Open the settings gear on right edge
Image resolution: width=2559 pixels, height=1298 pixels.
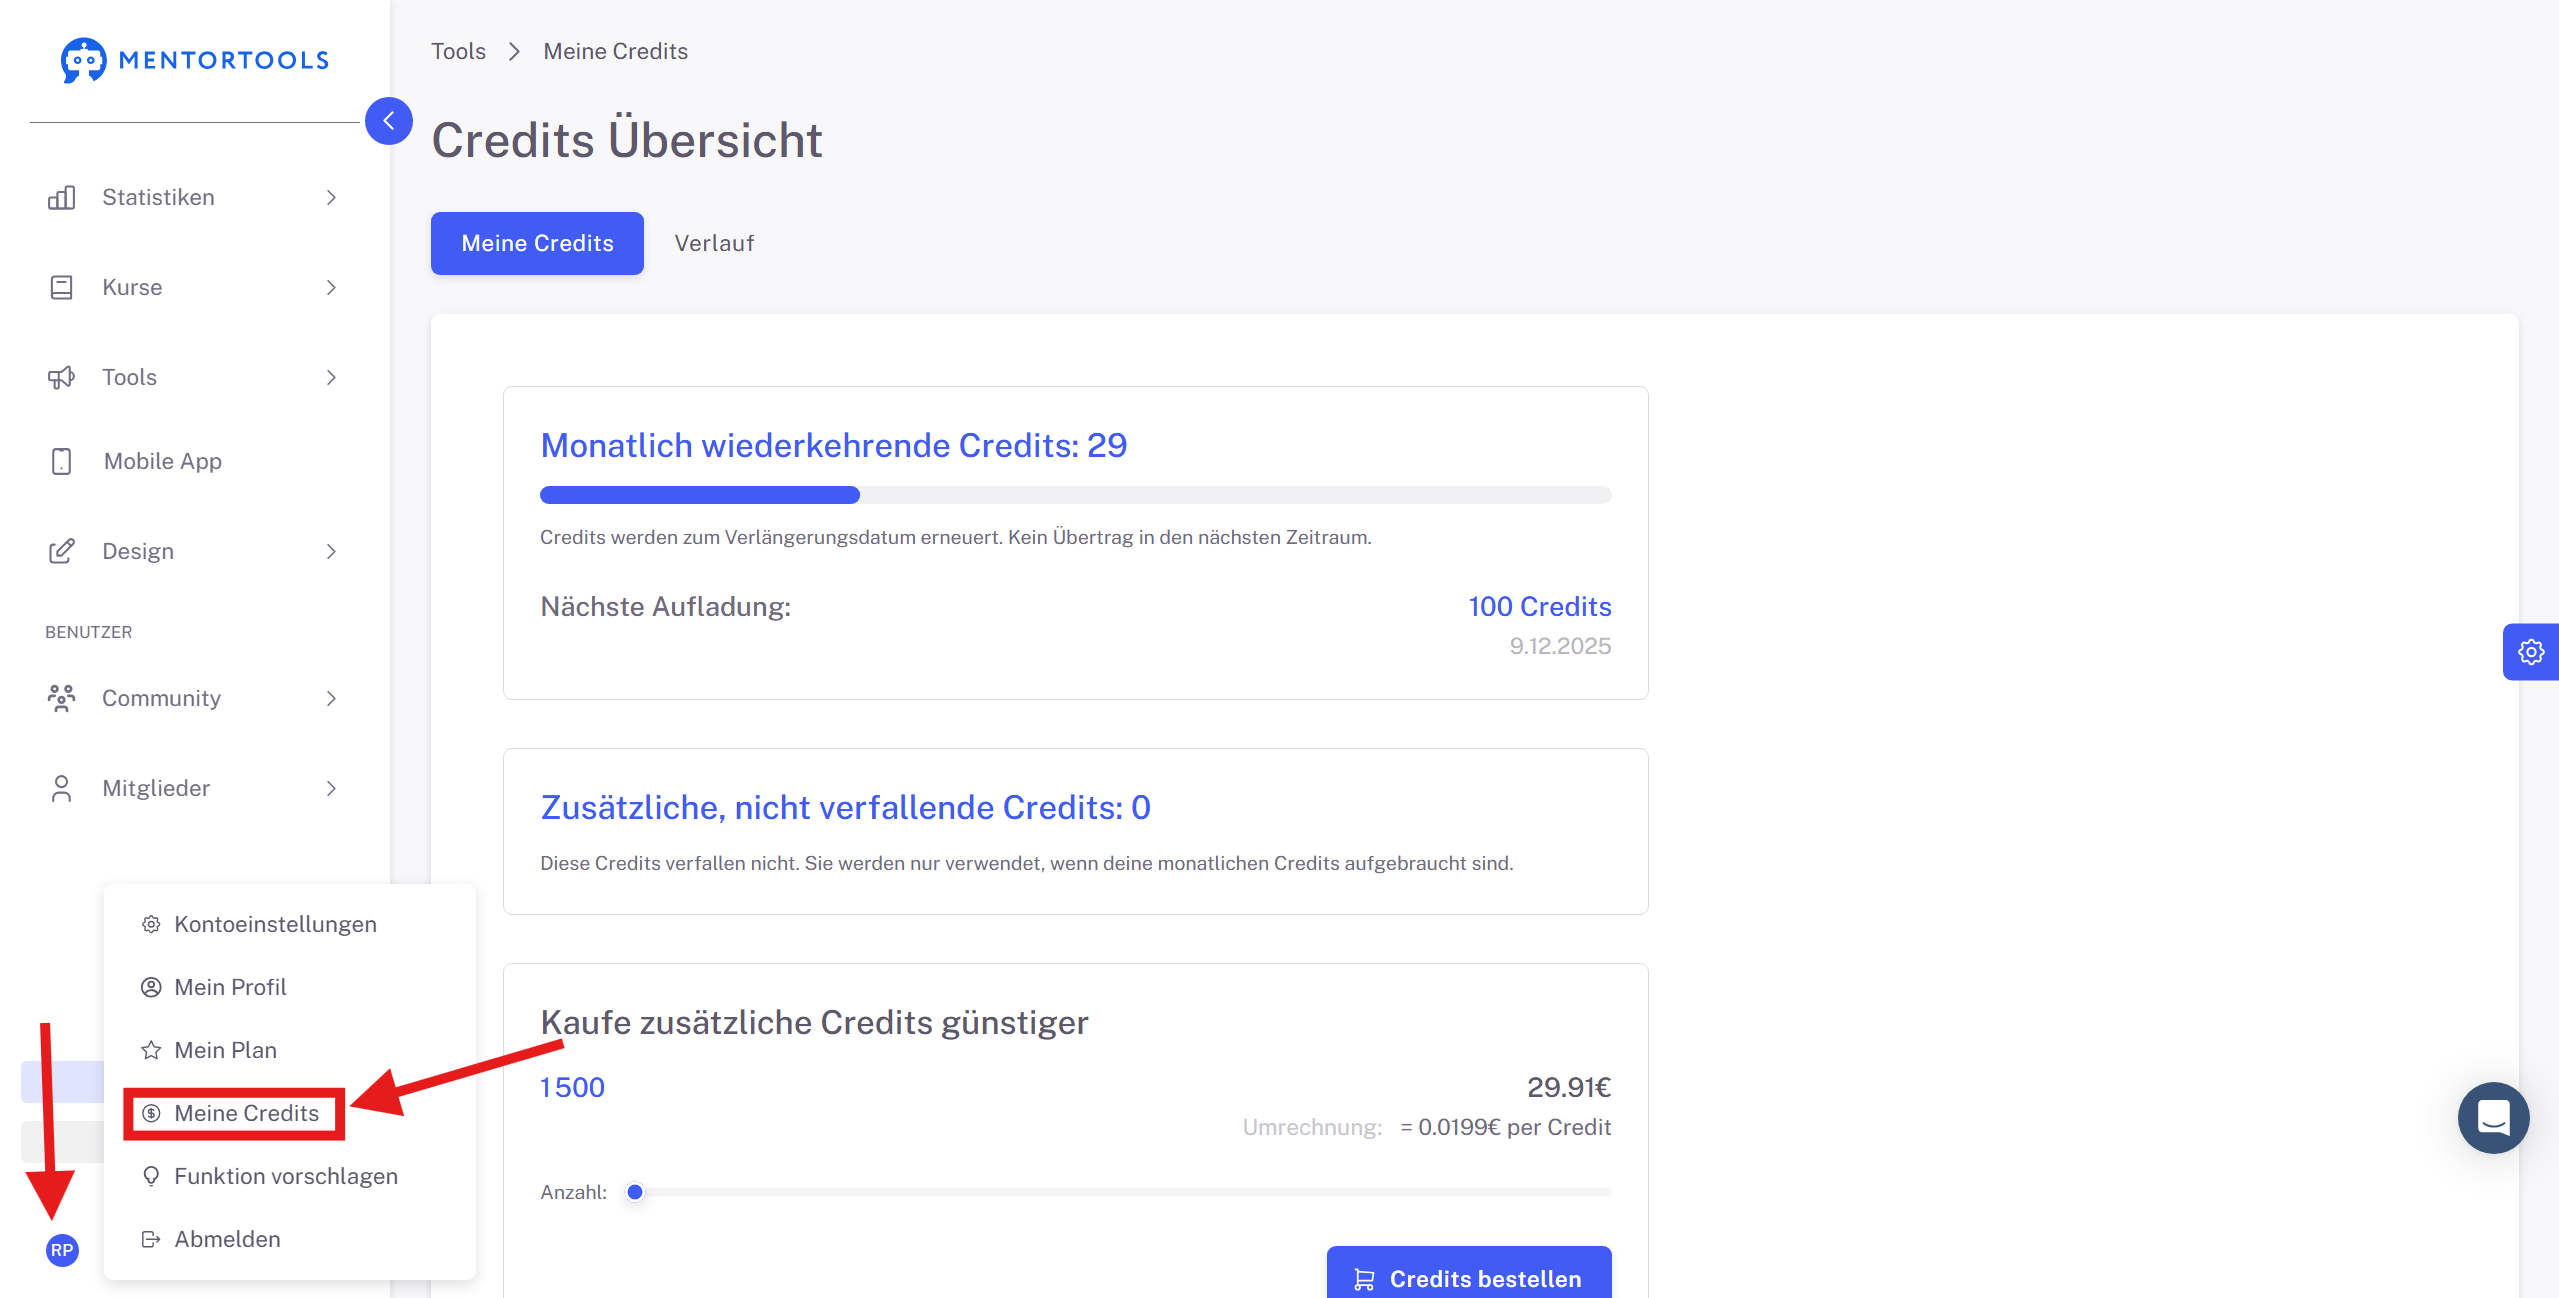[2531, 652]
